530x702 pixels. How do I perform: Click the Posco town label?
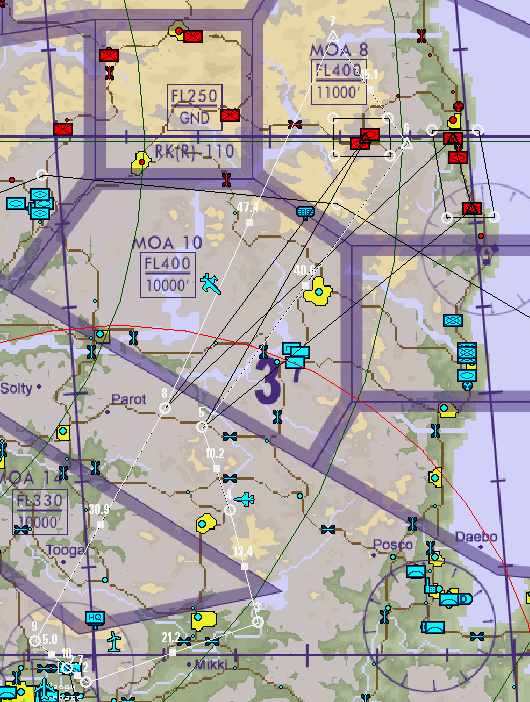[x=393, y=544]
